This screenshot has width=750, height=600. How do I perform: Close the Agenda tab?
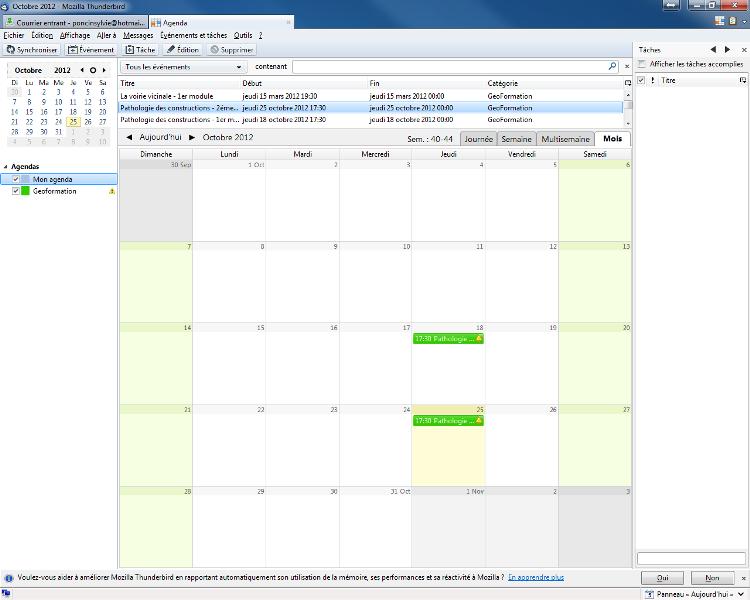(288, 22)
